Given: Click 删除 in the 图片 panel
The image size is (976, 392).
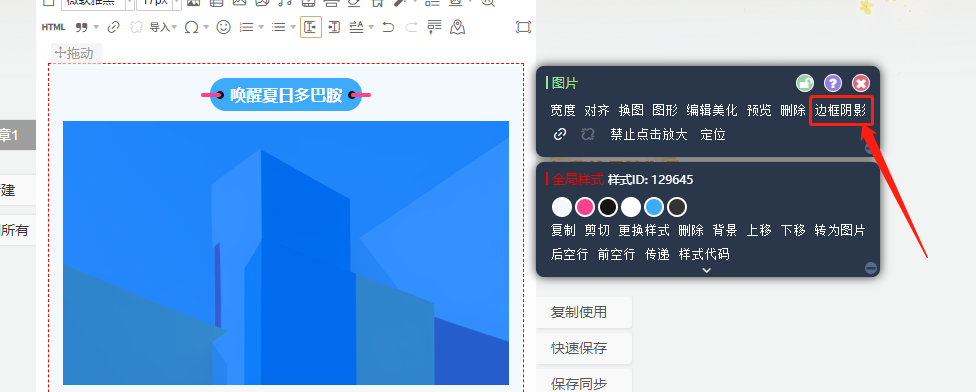Looking at the screenshot, I should (793, 111).
